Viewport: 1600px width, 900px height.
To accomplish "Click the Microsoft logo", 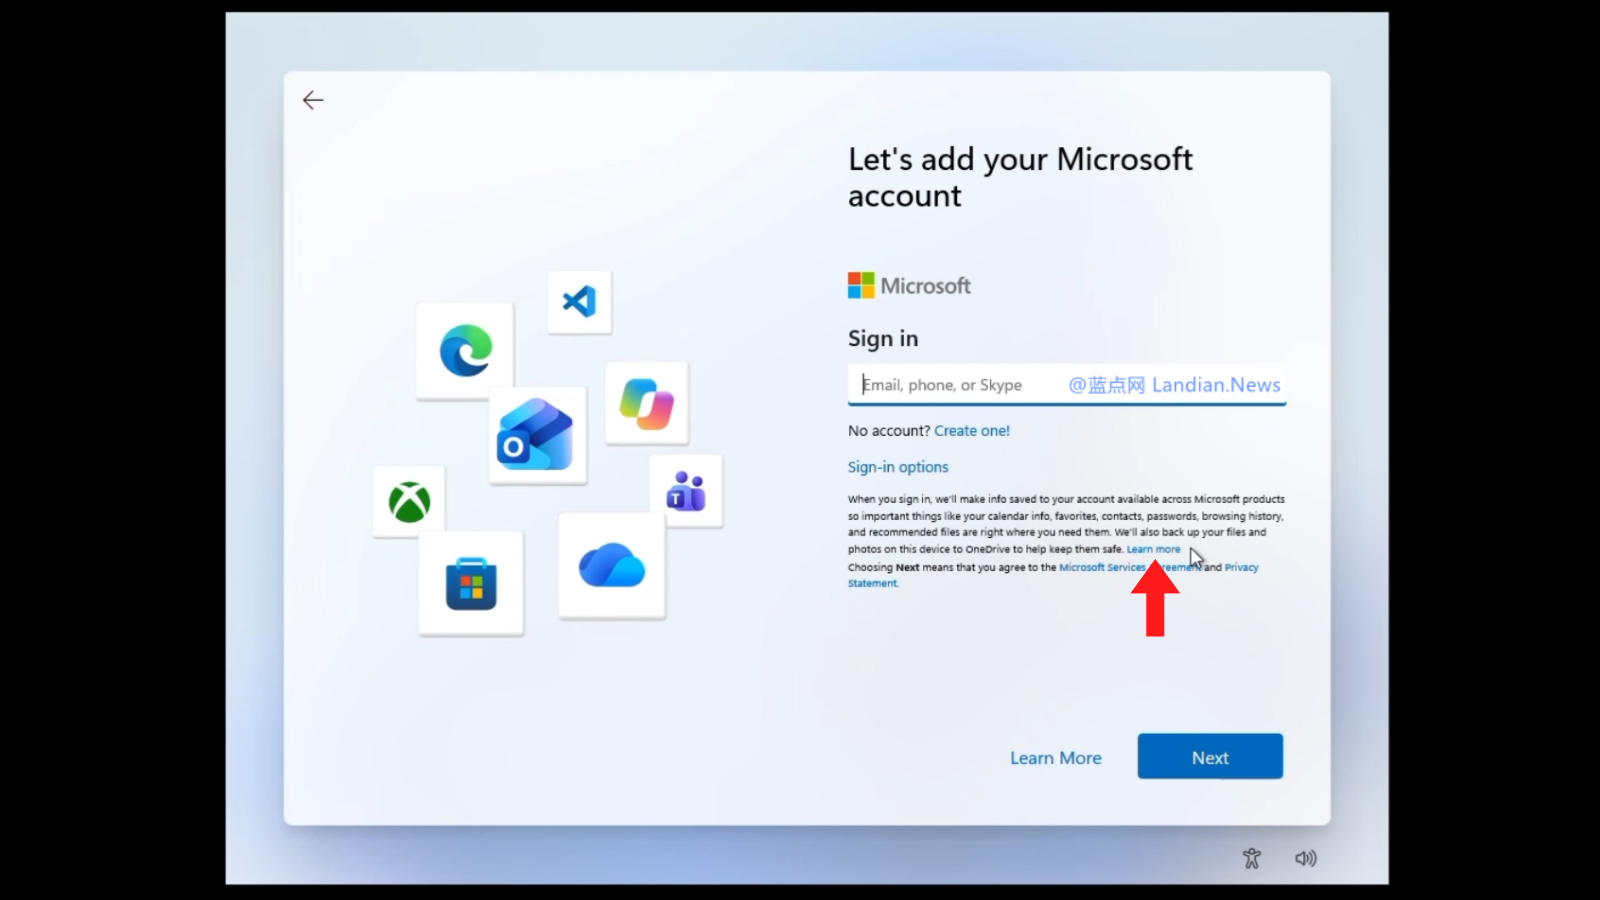I will point(909,286).
